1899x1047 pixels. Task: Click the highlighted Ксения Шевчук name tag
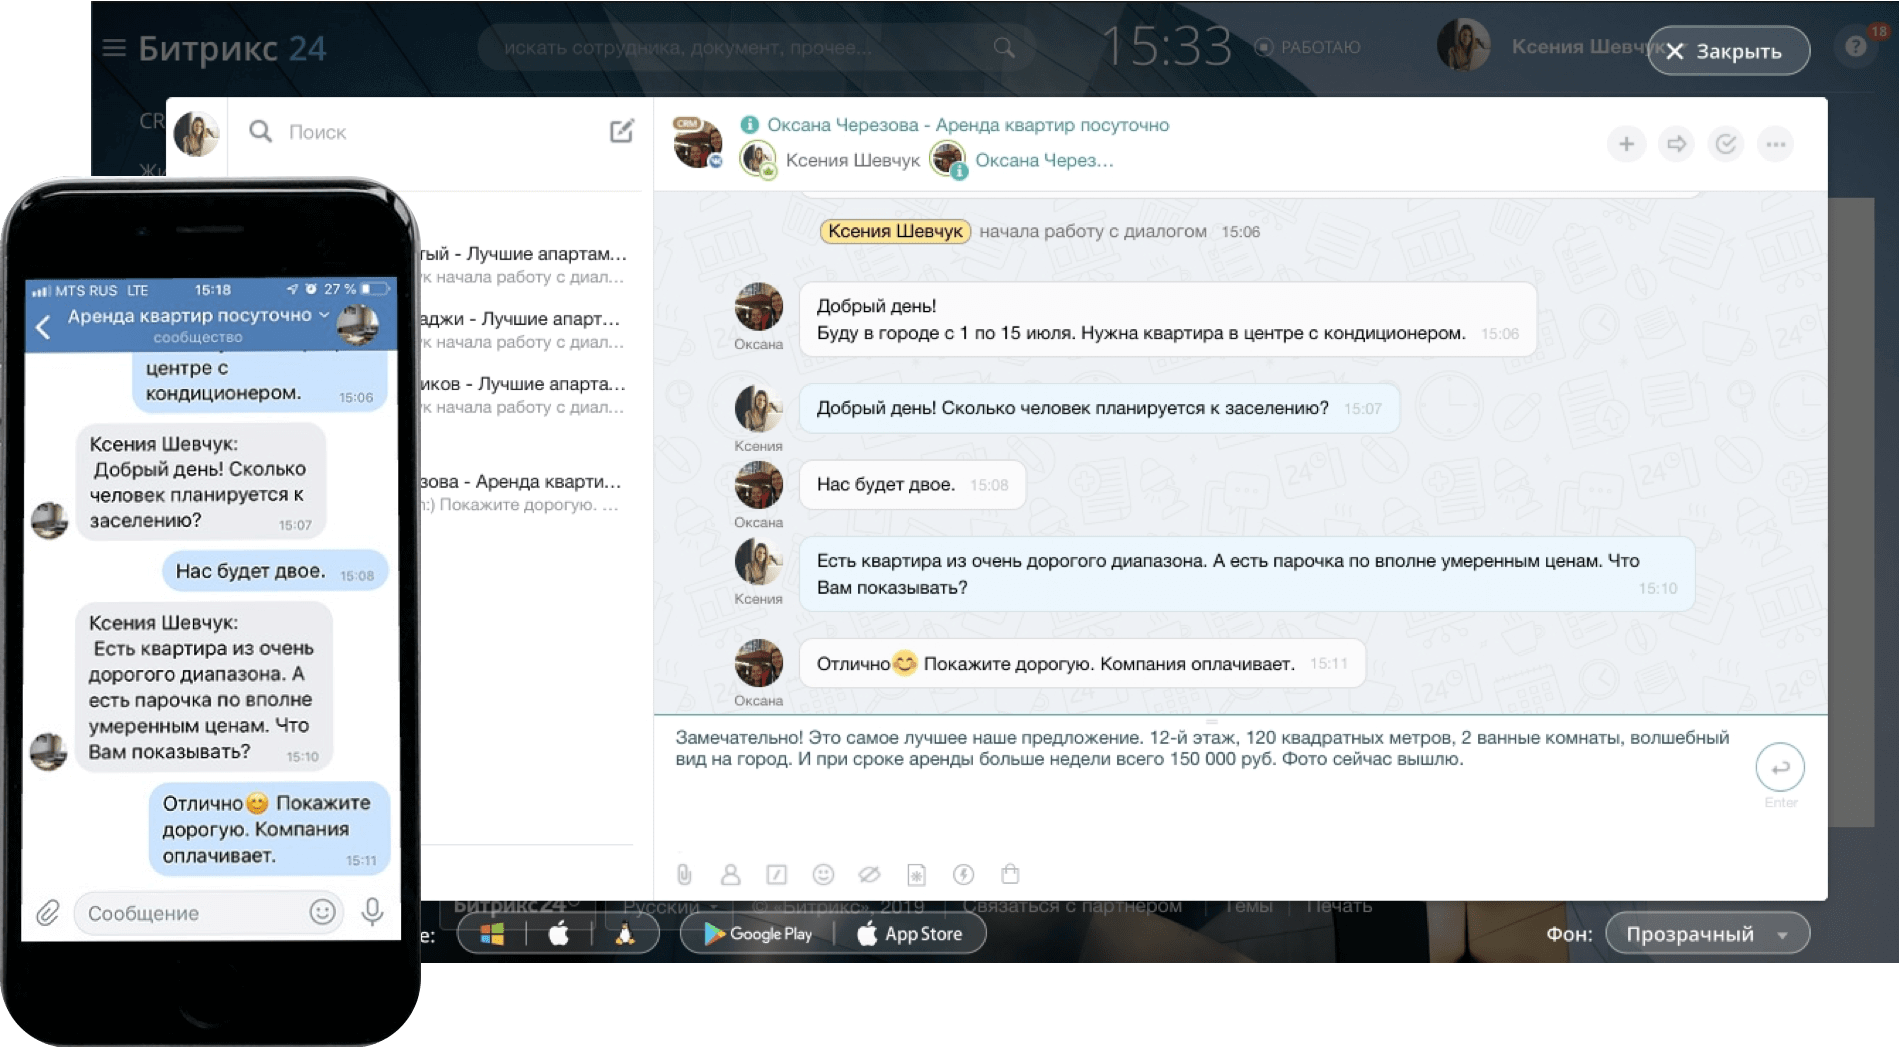pyautogui.click(x=895, y=231)
